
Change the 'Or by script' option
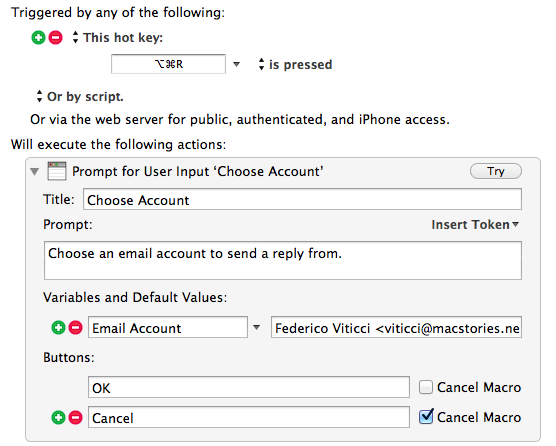tap(39, 96)
